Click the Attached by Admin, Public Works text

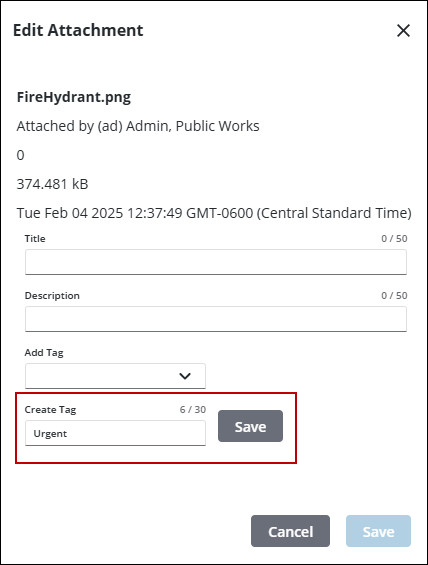138,126
